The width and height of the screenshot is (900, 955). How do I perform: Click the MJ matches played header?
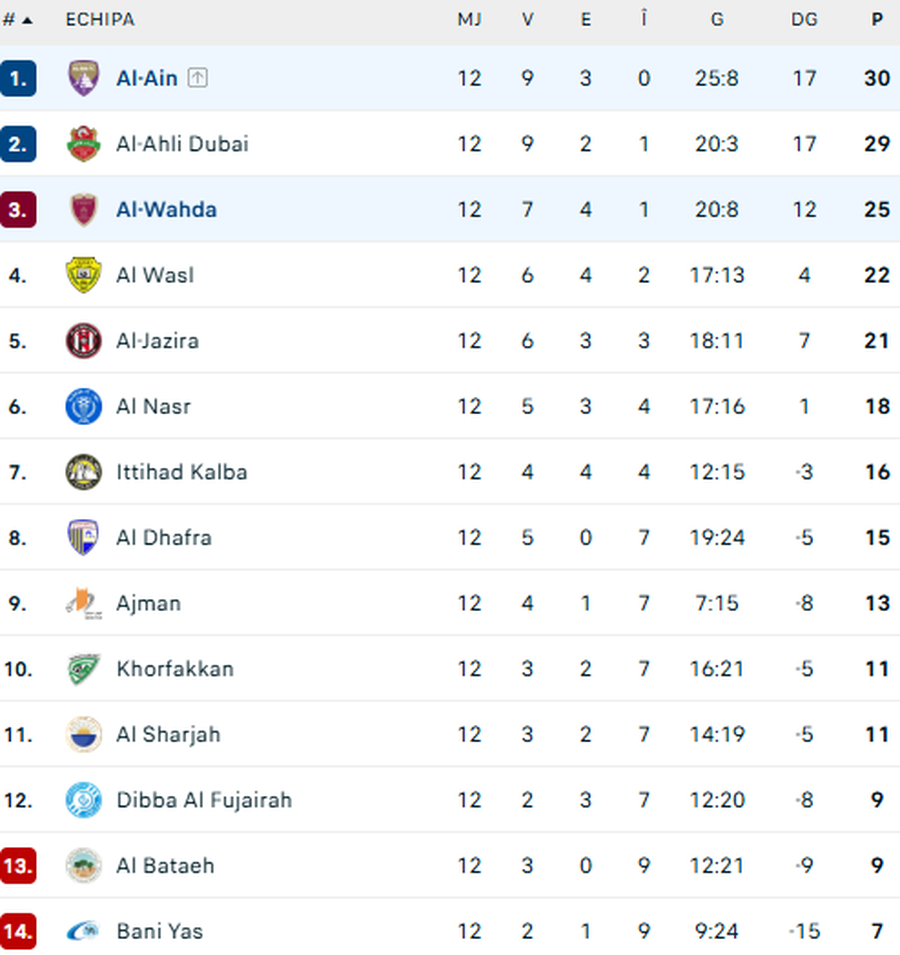click(x=469, y=19)
